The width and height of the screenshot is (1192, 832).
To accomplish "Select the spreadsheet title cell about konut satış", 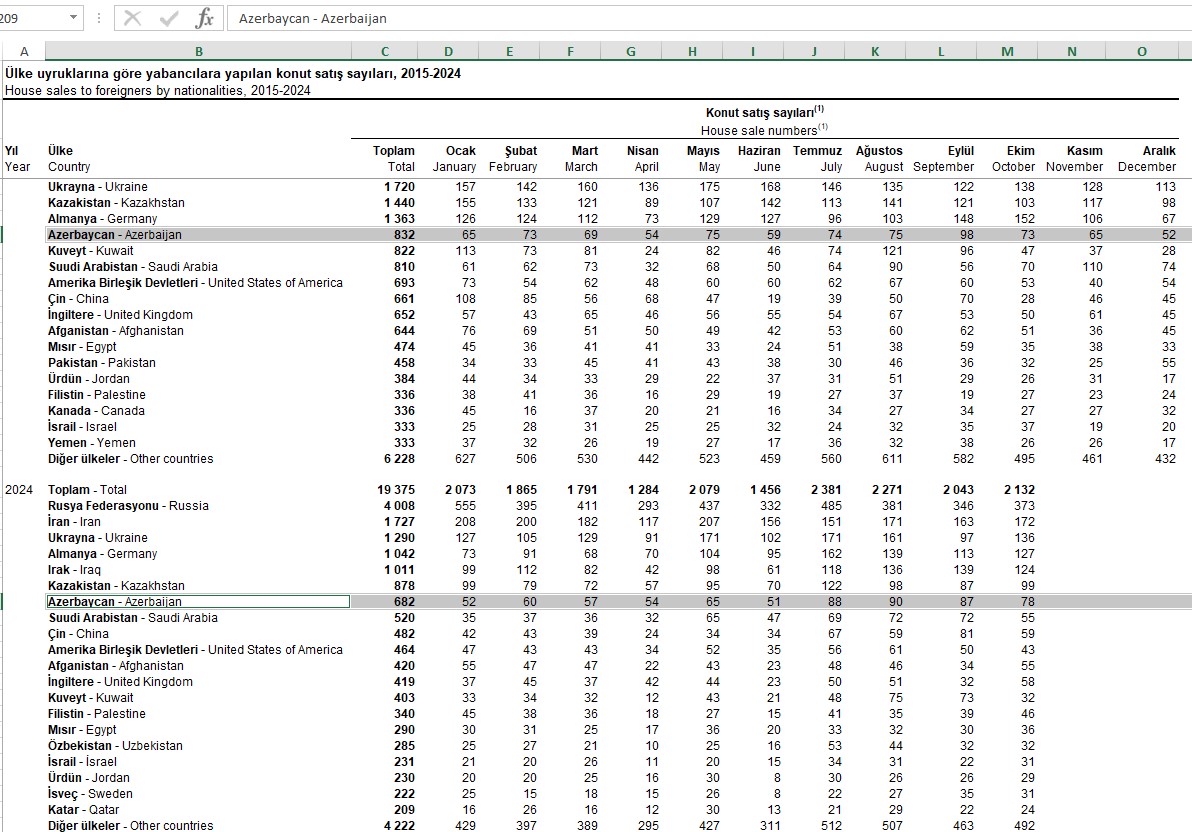I will click(x=232, y=74).
